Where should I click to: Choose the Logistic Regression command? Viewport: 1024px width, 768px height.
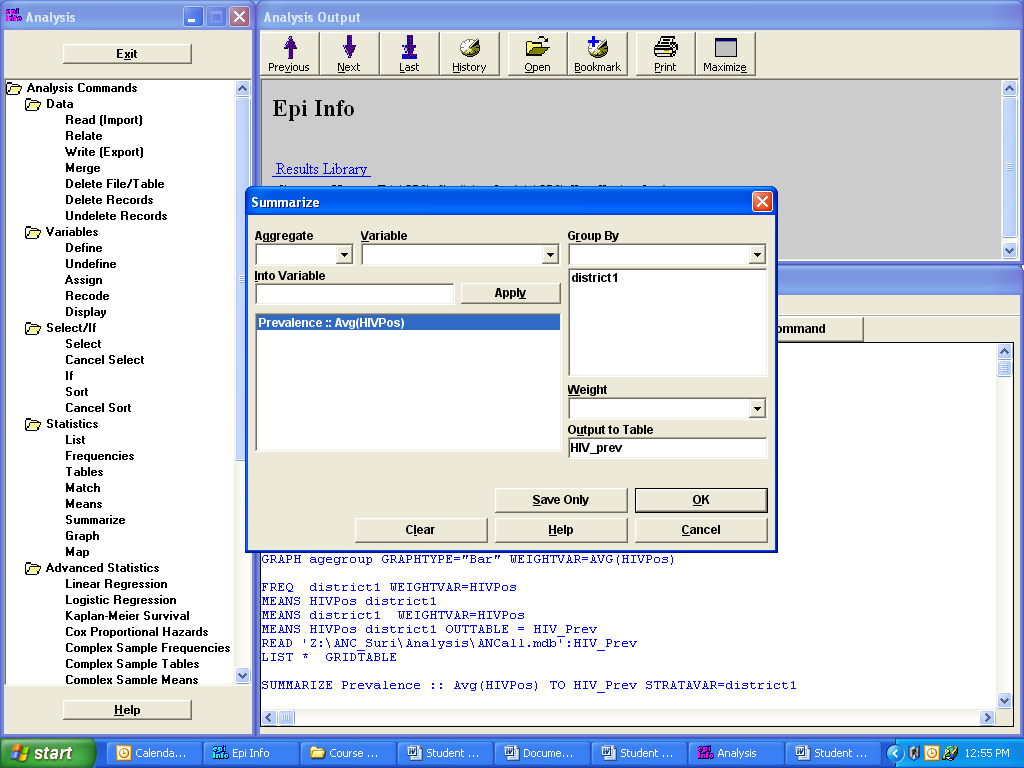(x=121, y=600)
